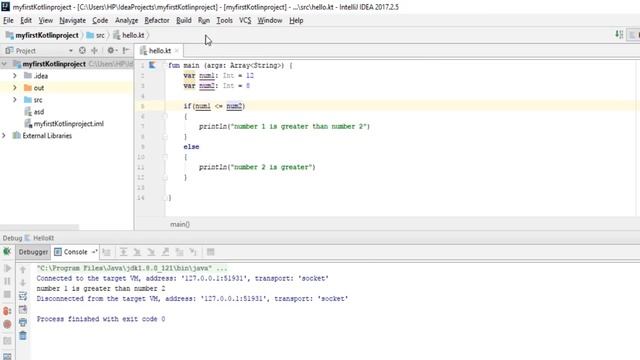Click the Hide Project panel icon

pos(126,51)
